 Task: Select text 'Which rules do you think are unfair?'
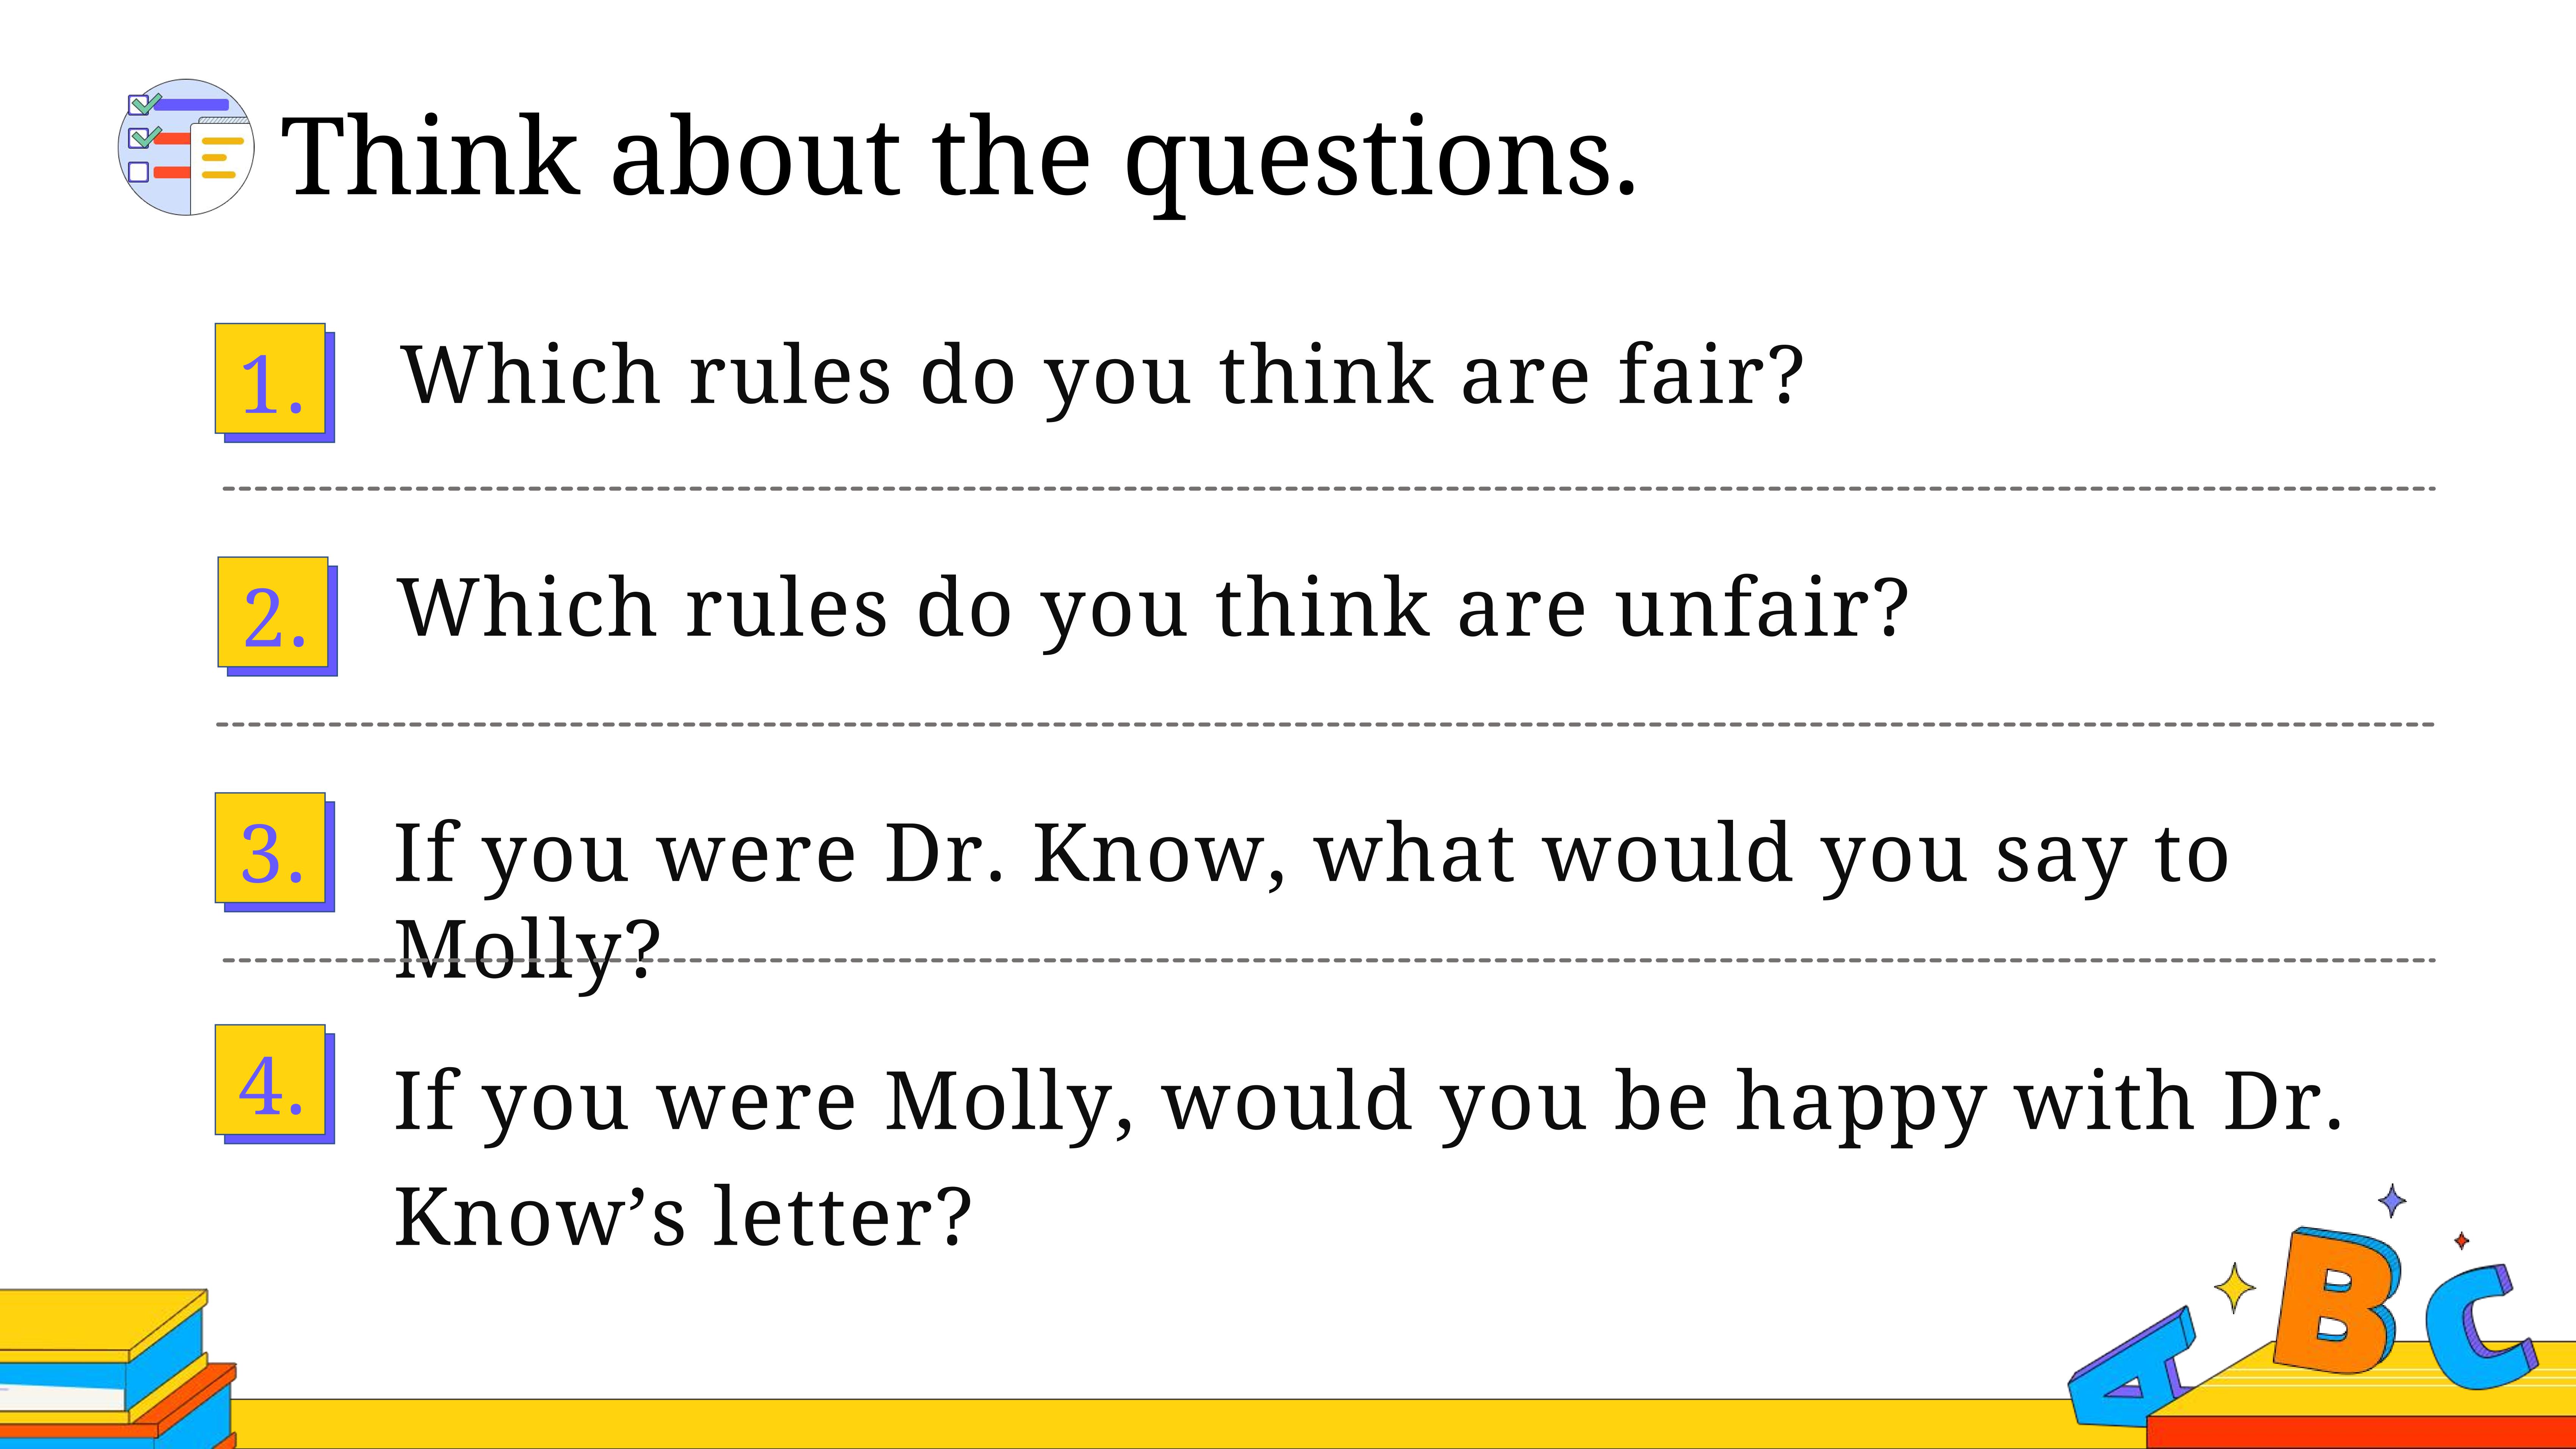(1153, 609)
